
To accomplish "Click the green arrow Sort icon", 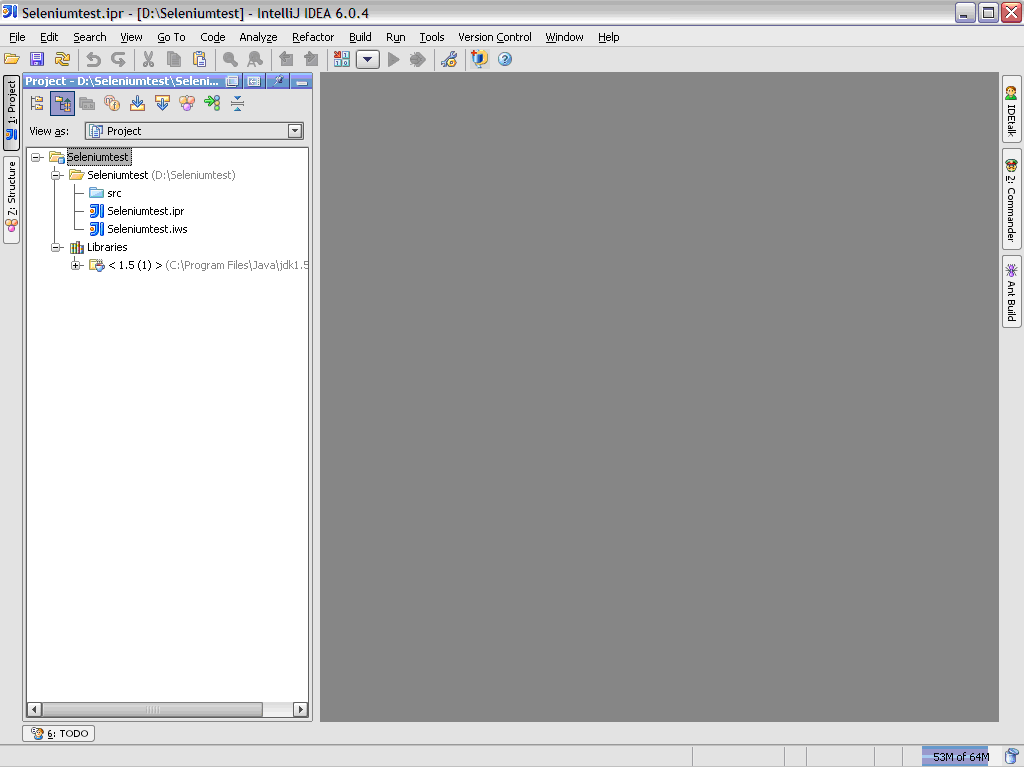I will click(212, 103).
